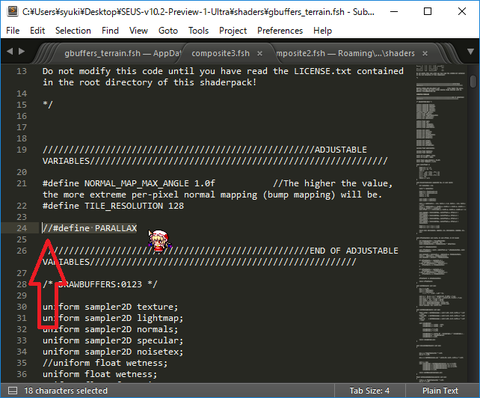Viewport: 480px width, 398px height.
Task: Click the DRAWBUFFERS:0123 comment line
Action: [x=100, y=284]
